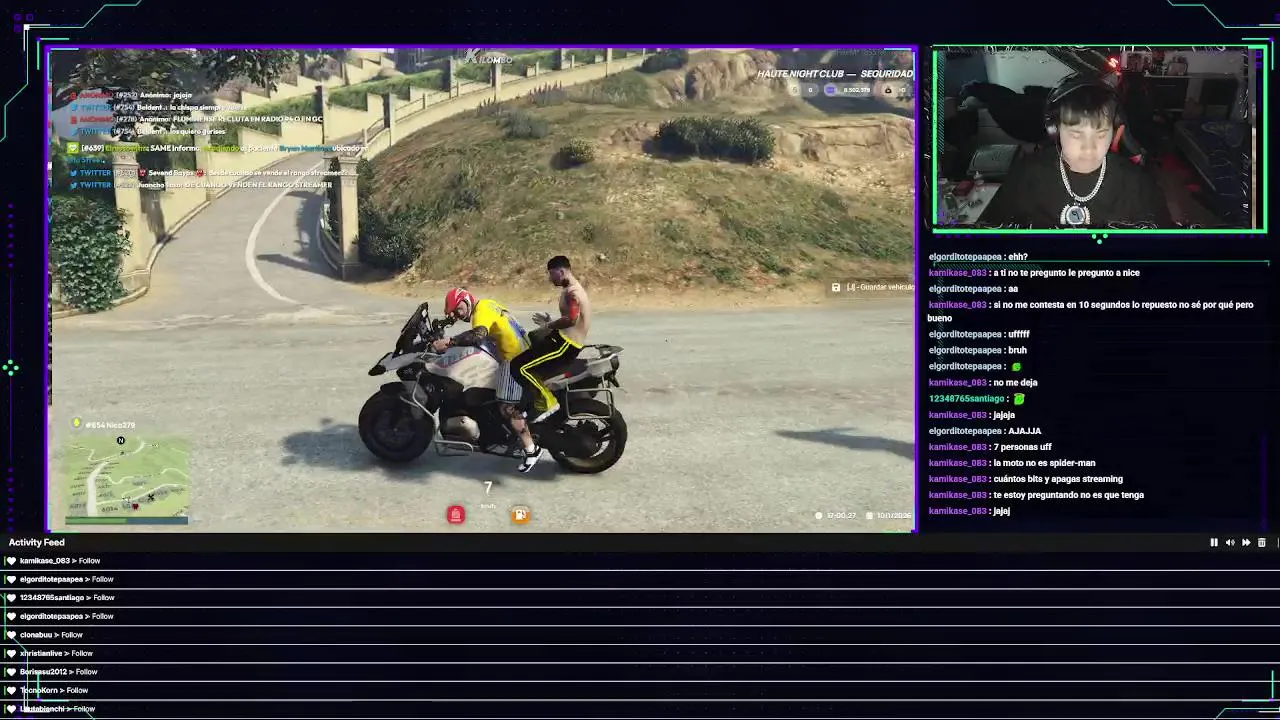
Task: Click the streamer webcam overlay
Action: [x=1099, y=139]
